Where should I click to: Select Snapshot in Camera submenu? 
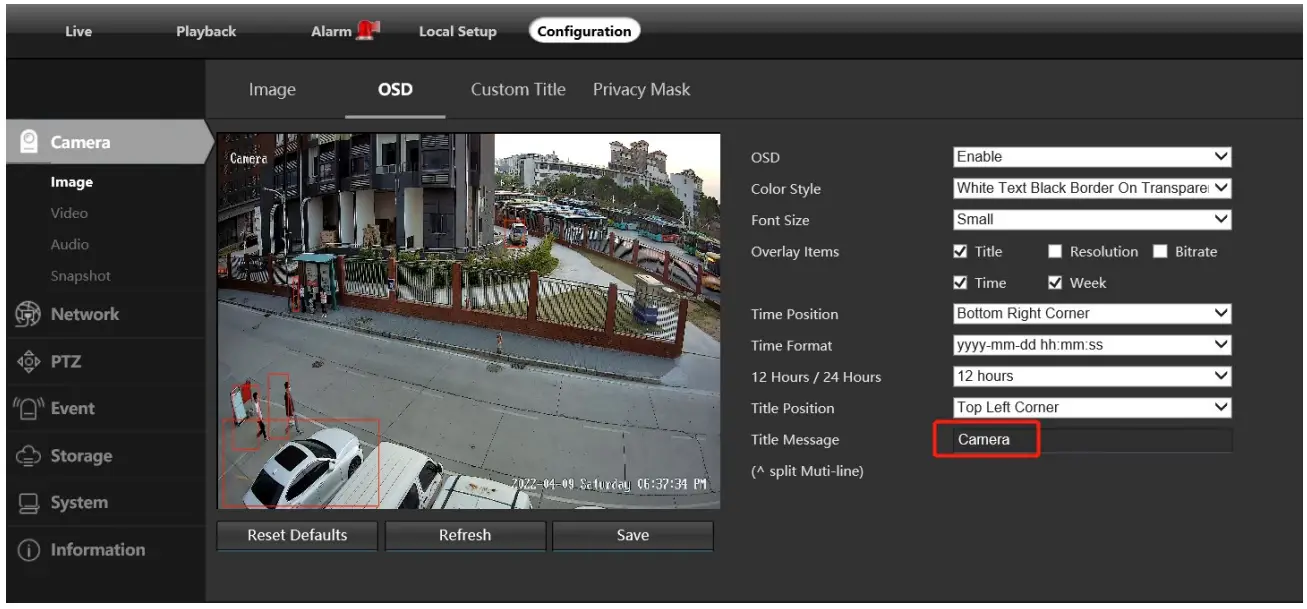(x=80, y=276)
